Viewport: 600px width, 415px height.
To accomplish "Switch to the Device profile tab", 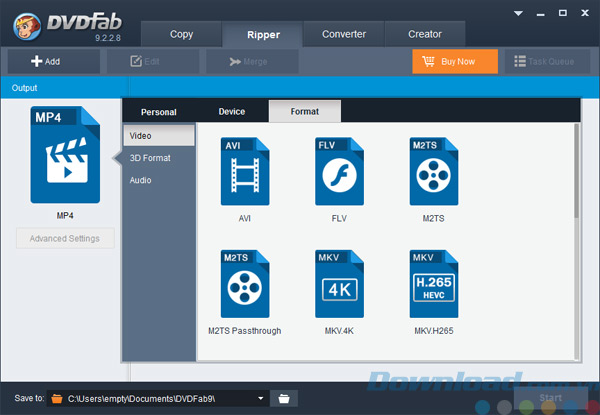I will point(232,112).
